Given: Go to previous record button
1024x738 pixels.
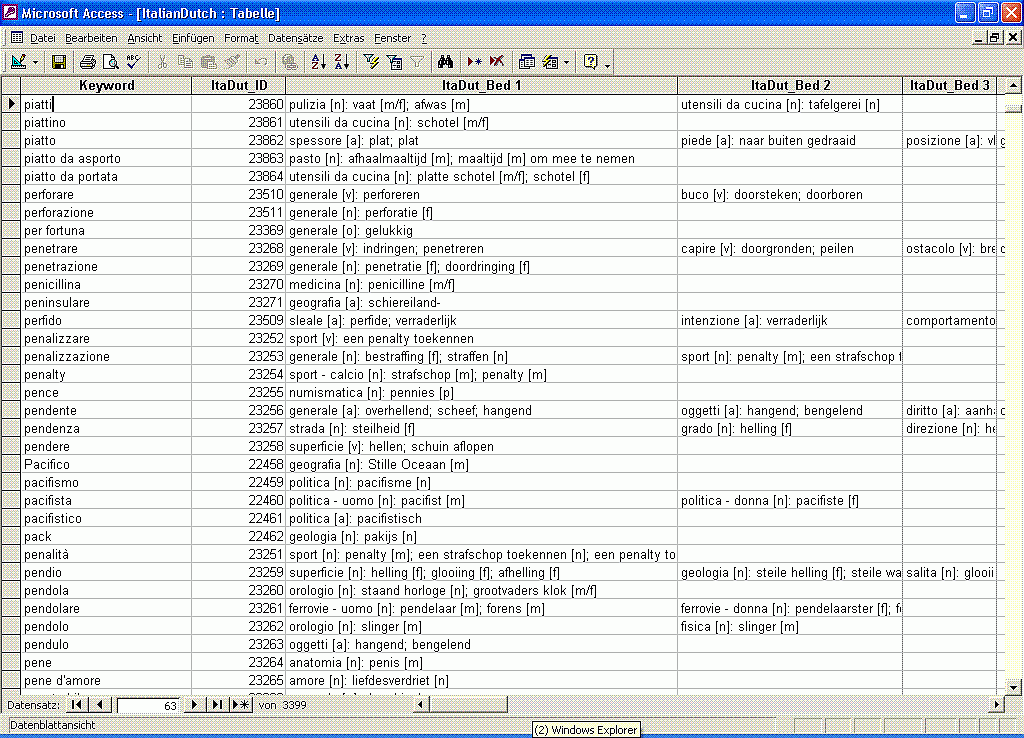Looking at the screenshot, I should pos(99,705).
